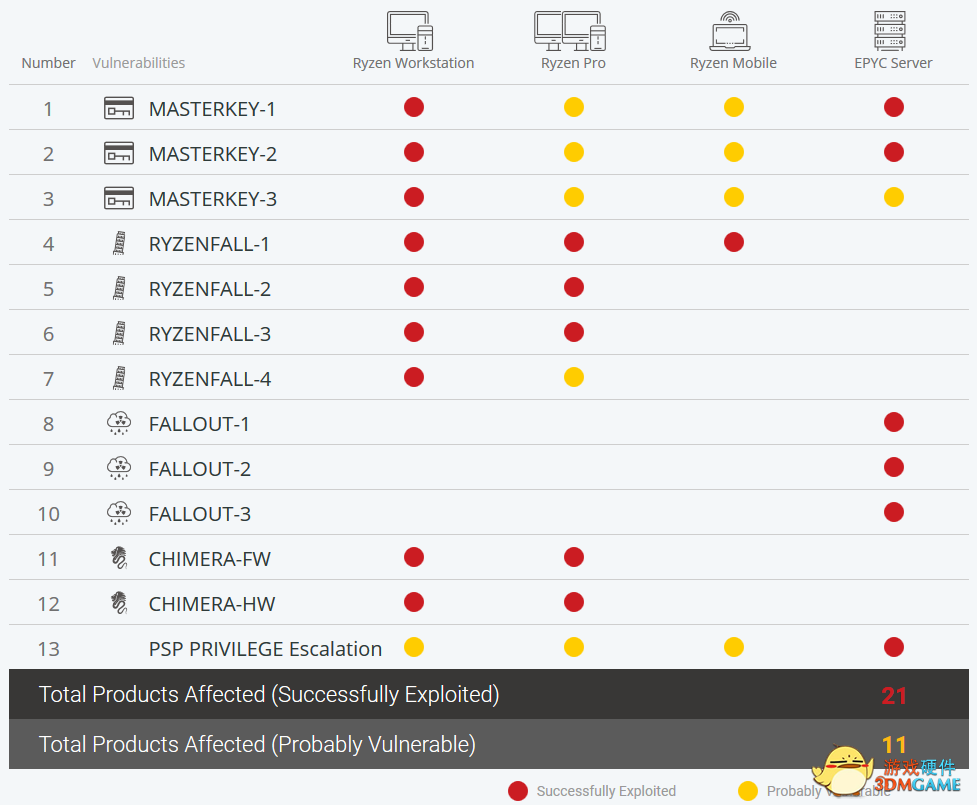This screenshot has height=805, width=977.
Task: Click MASTERKEY-3 yellow dot under EPYC Server
Action: click(894, 197)
